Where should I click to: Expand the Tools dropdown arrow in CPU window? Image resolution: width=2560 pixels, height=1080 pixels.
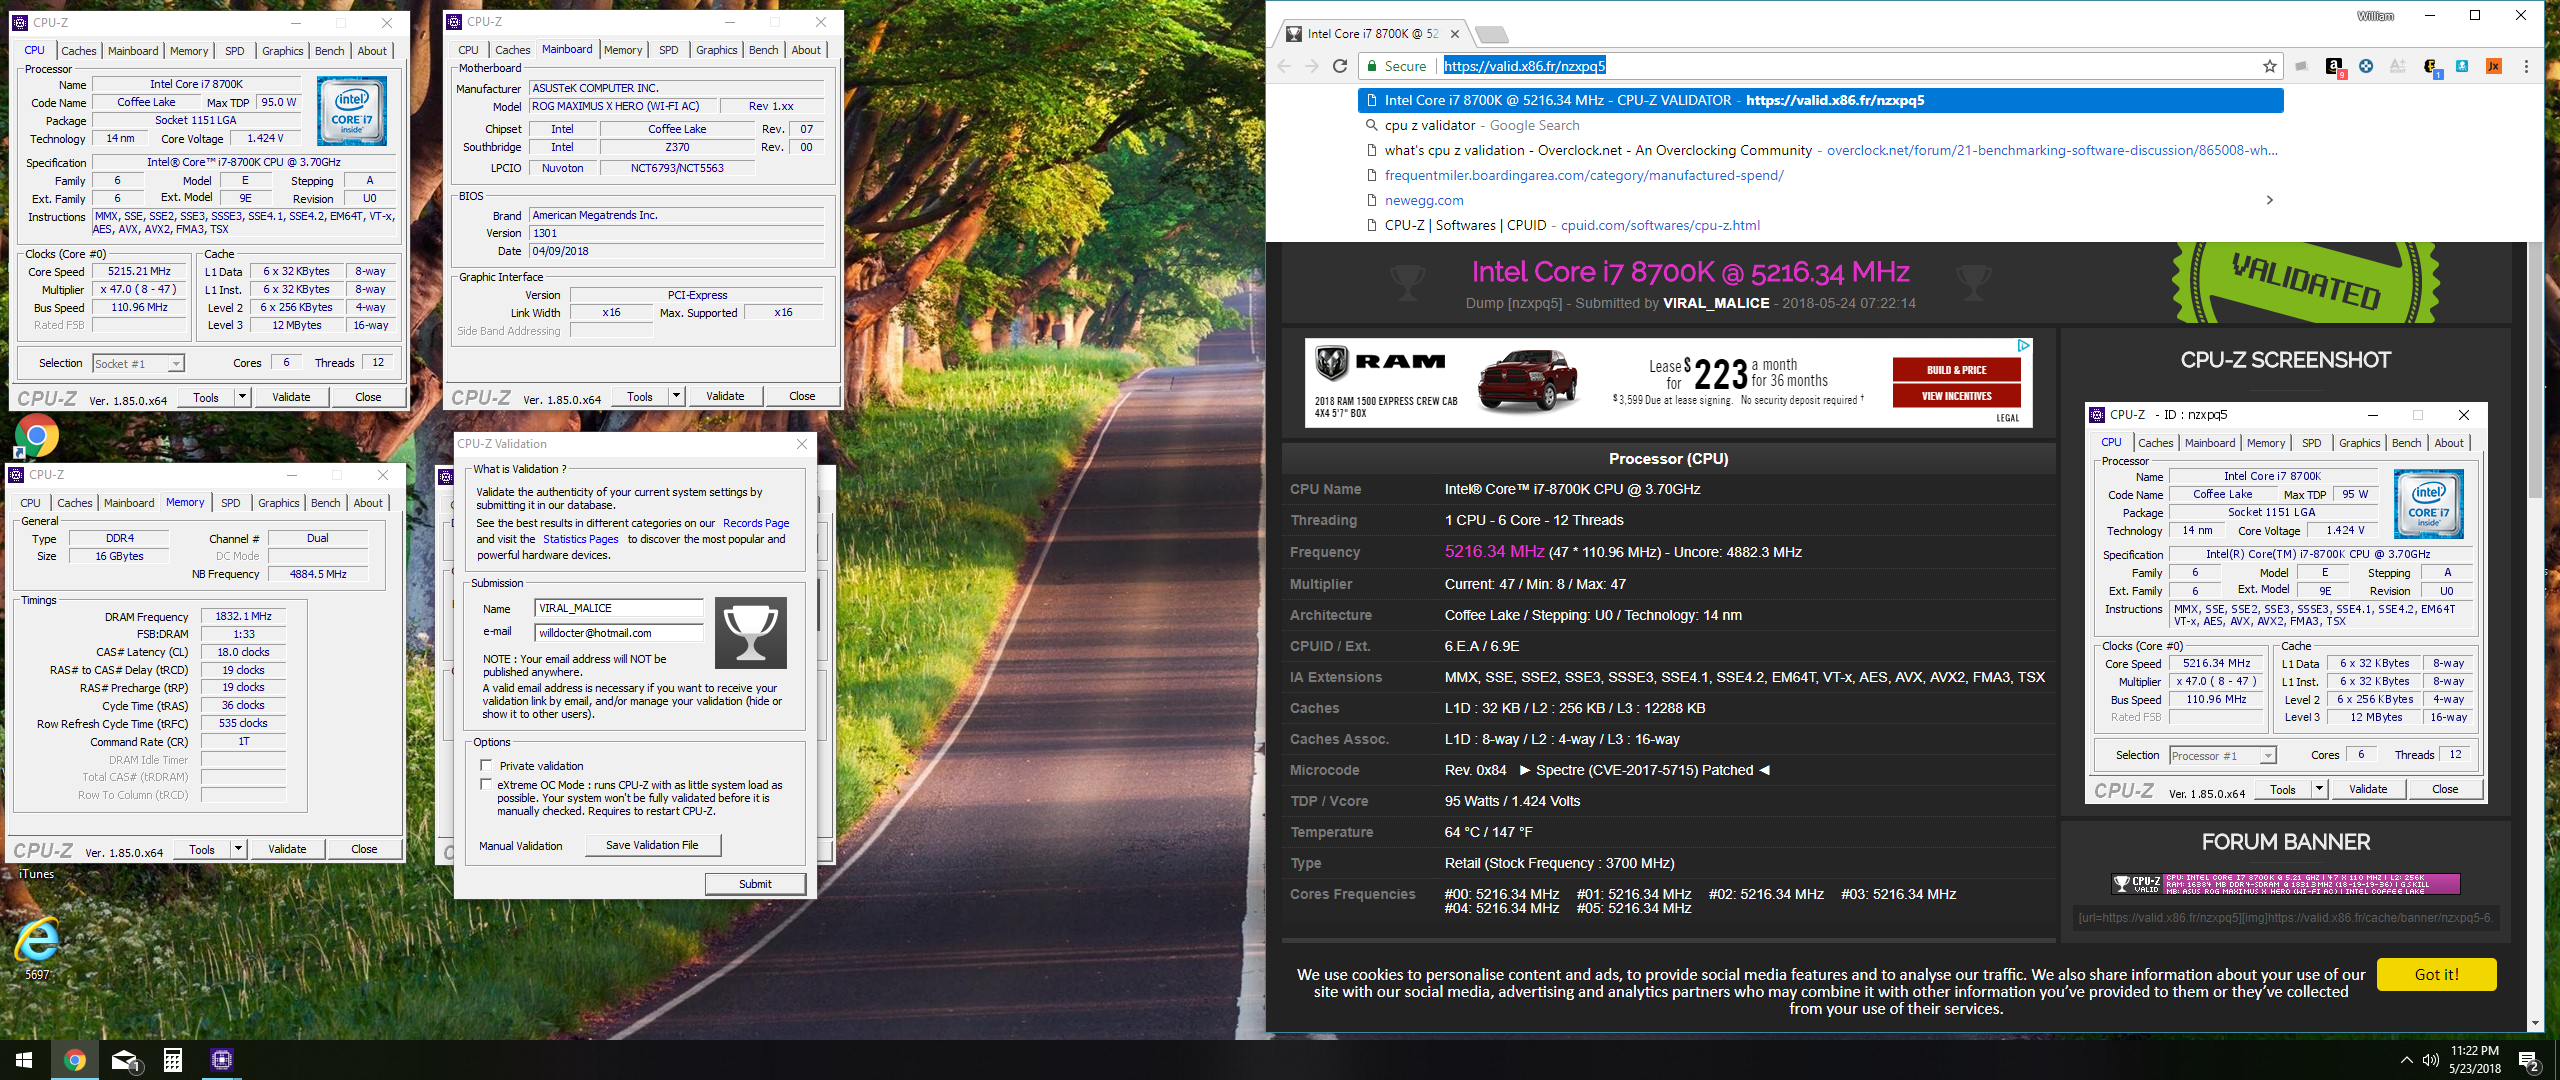pos(242,397)
